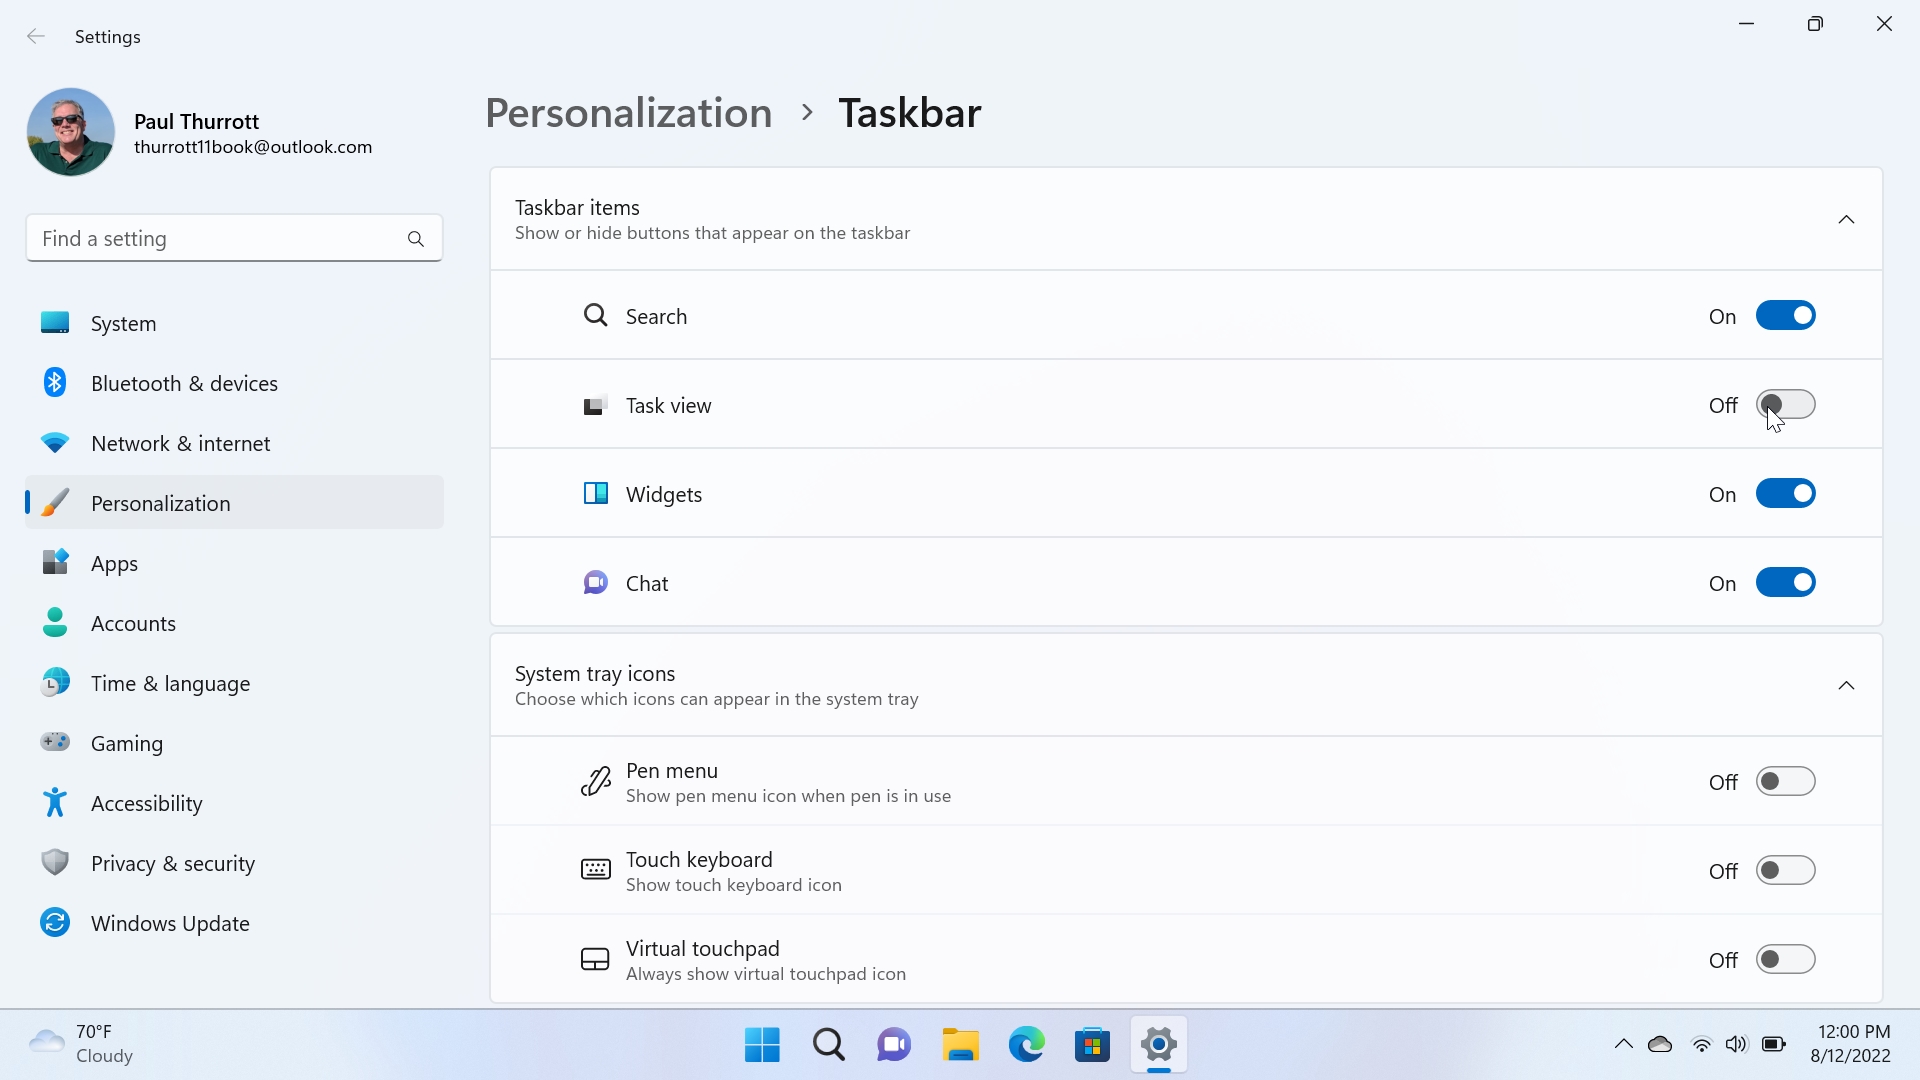Collapse the Taskbar items section
1920x1080 pixels.
coord(1846,220)
